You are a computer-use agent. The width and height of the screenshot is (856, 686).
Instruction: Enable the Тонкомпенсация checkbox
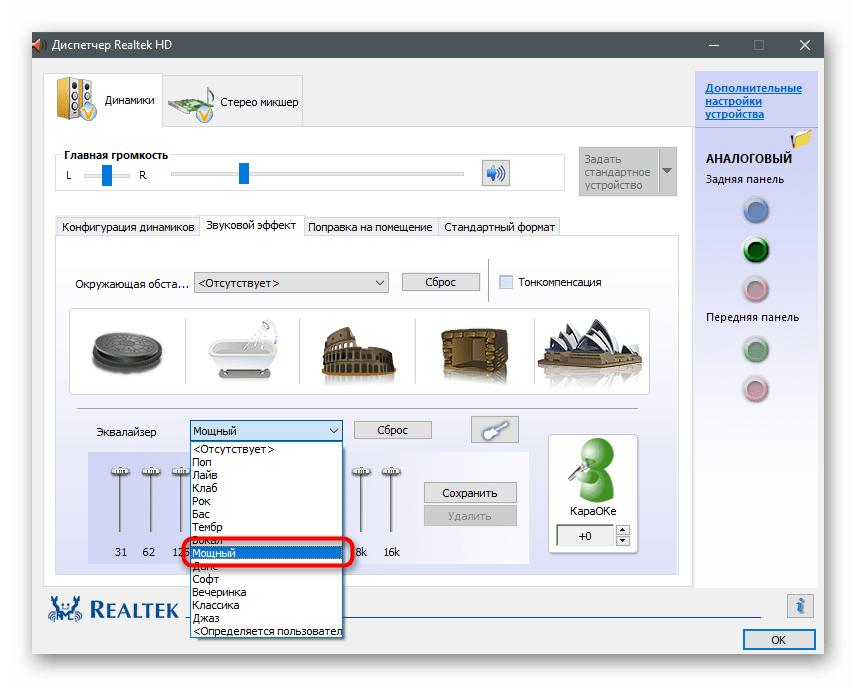point(506,282)
